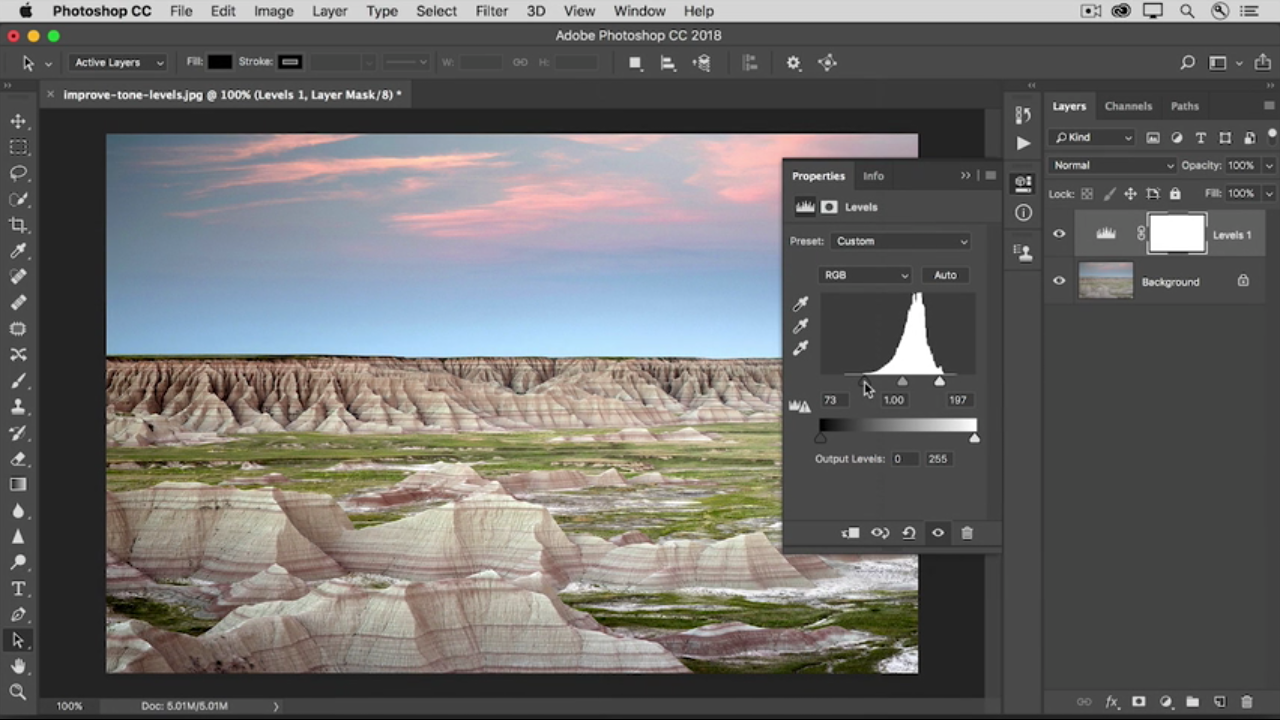
Task: Pick the white point eyedropper in Levels
Action: [800, 348]
